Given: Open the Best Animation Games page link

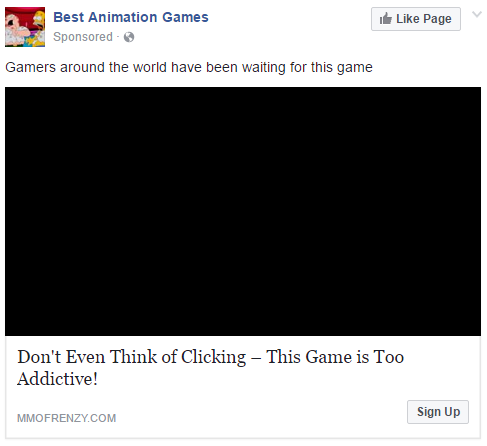Looking at the screenshot, I should tap(131, 17).
